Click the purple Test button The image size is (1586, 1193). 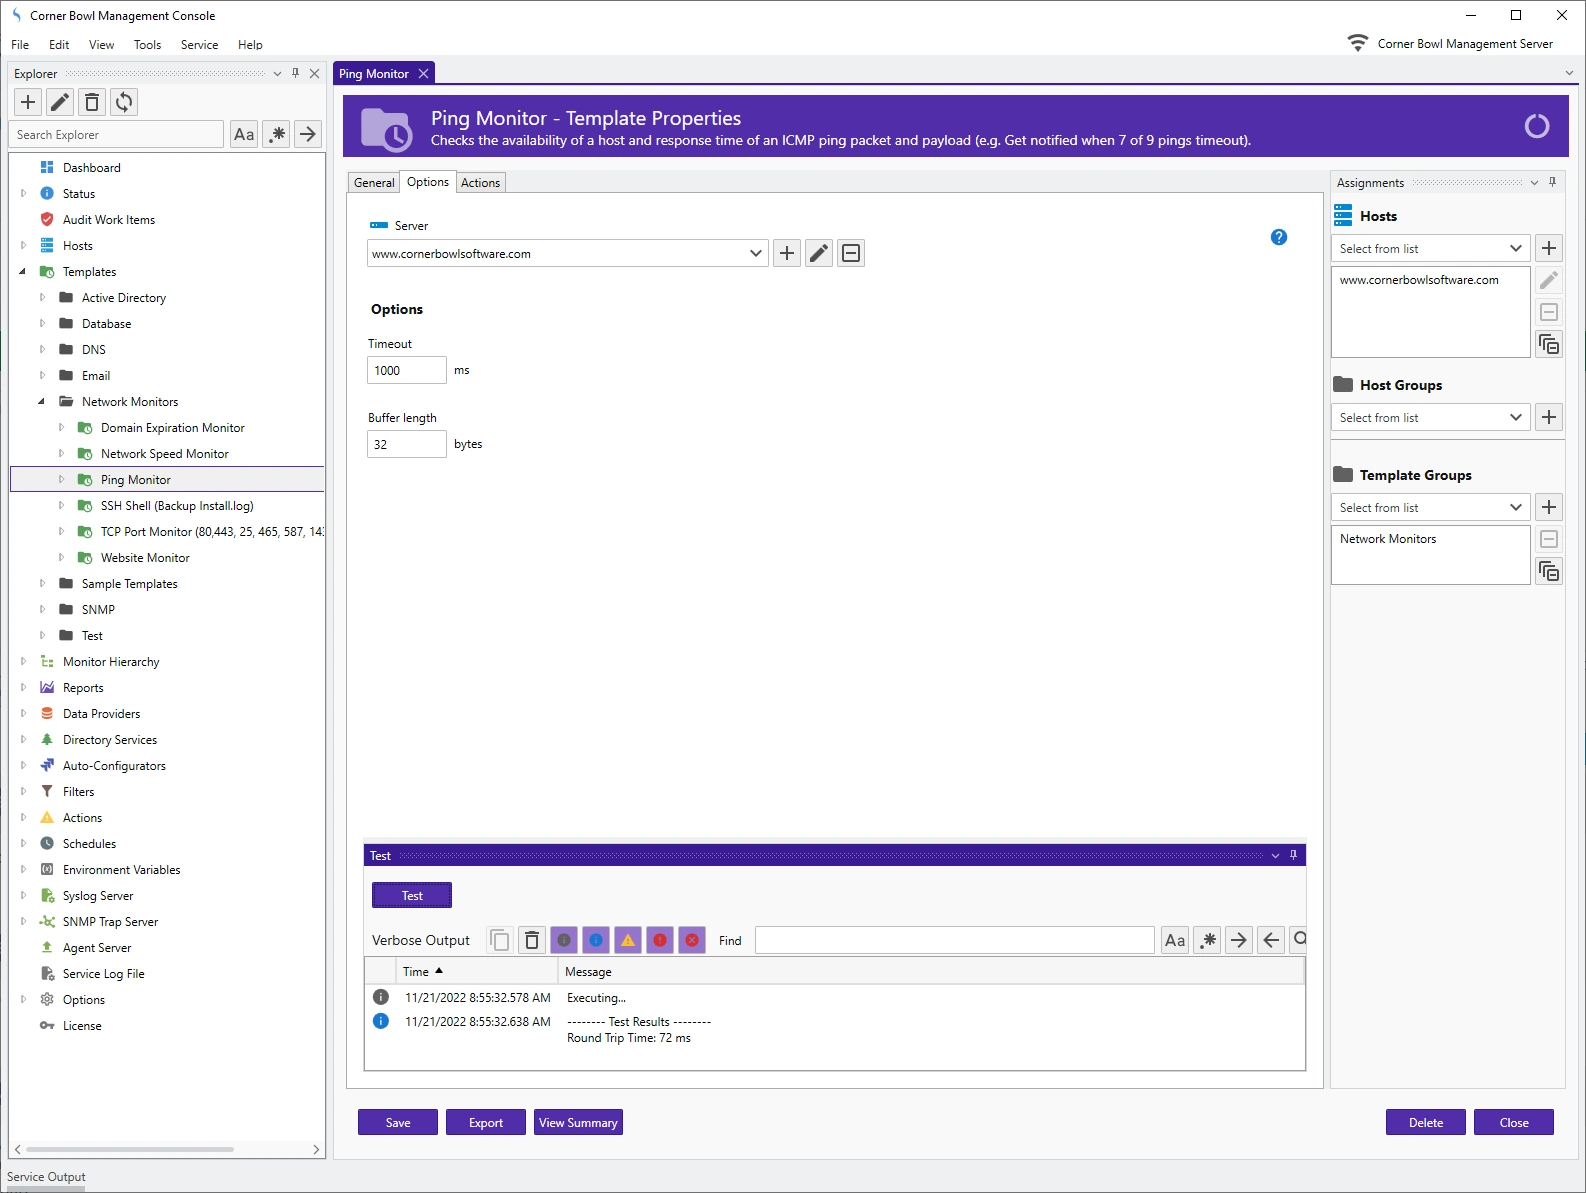pyautogui.click(x=412, y=895)
